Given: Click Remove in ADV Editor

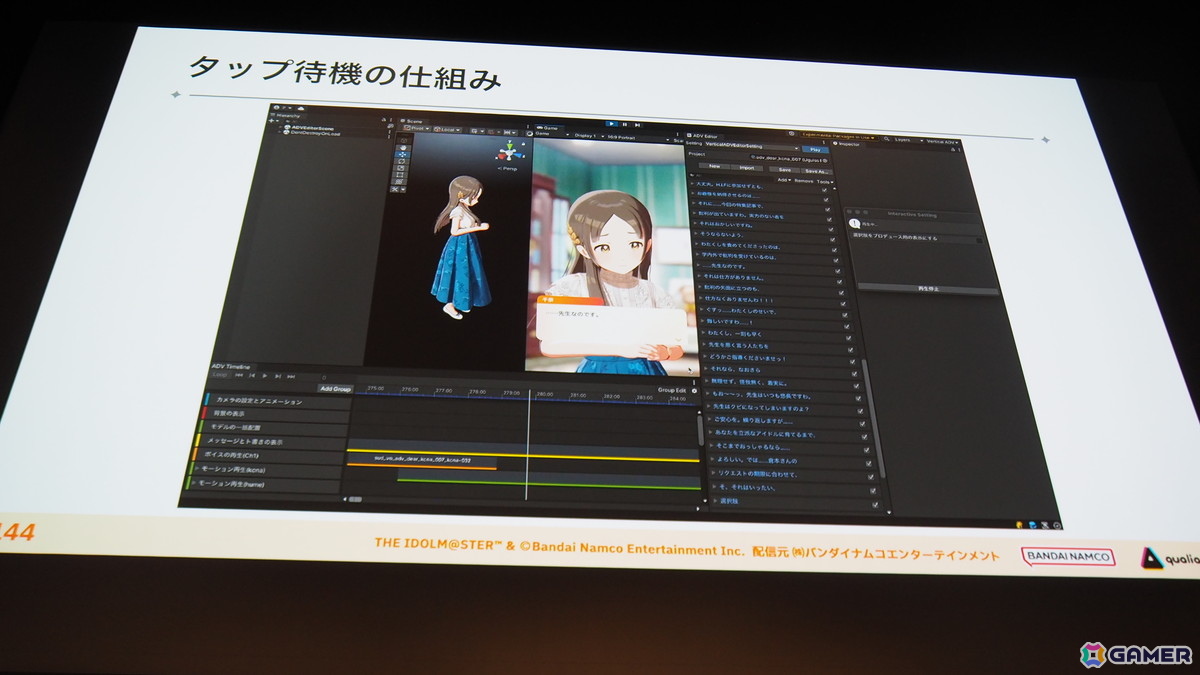Looking at the screenshot, I should (803, 181).
